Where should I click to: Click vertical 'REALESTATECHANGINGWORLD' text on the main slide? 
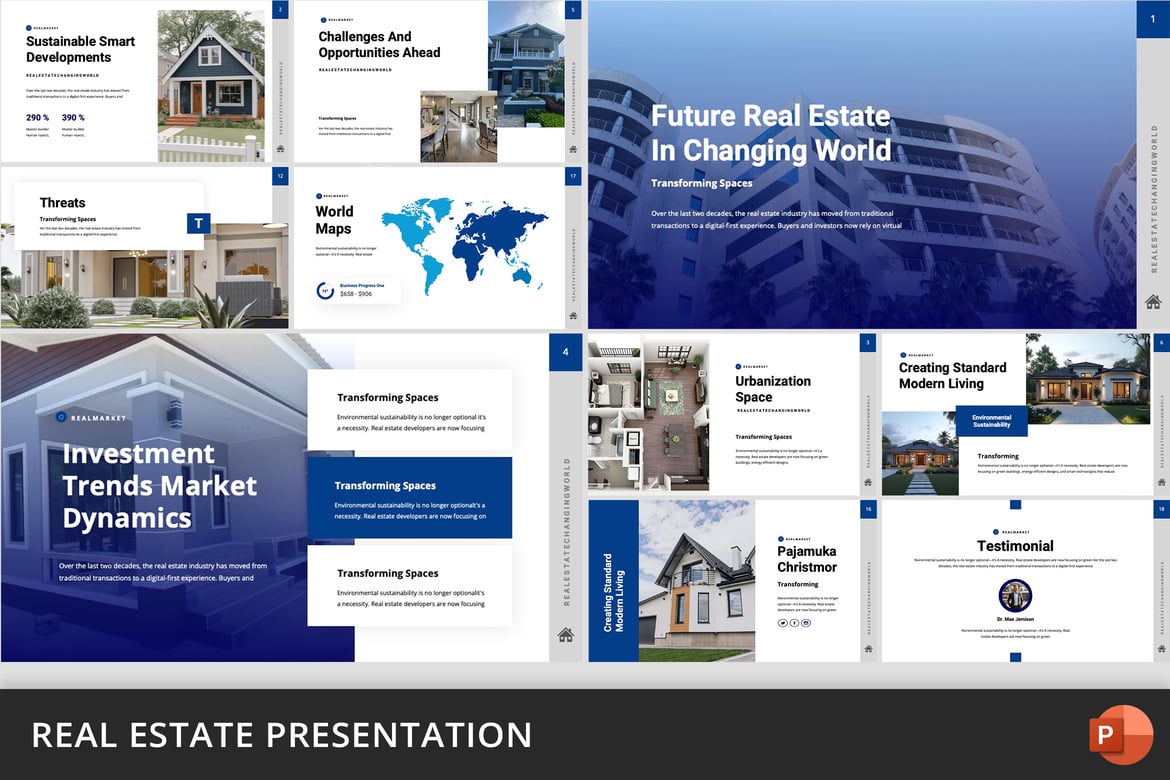coord(1154,199)
